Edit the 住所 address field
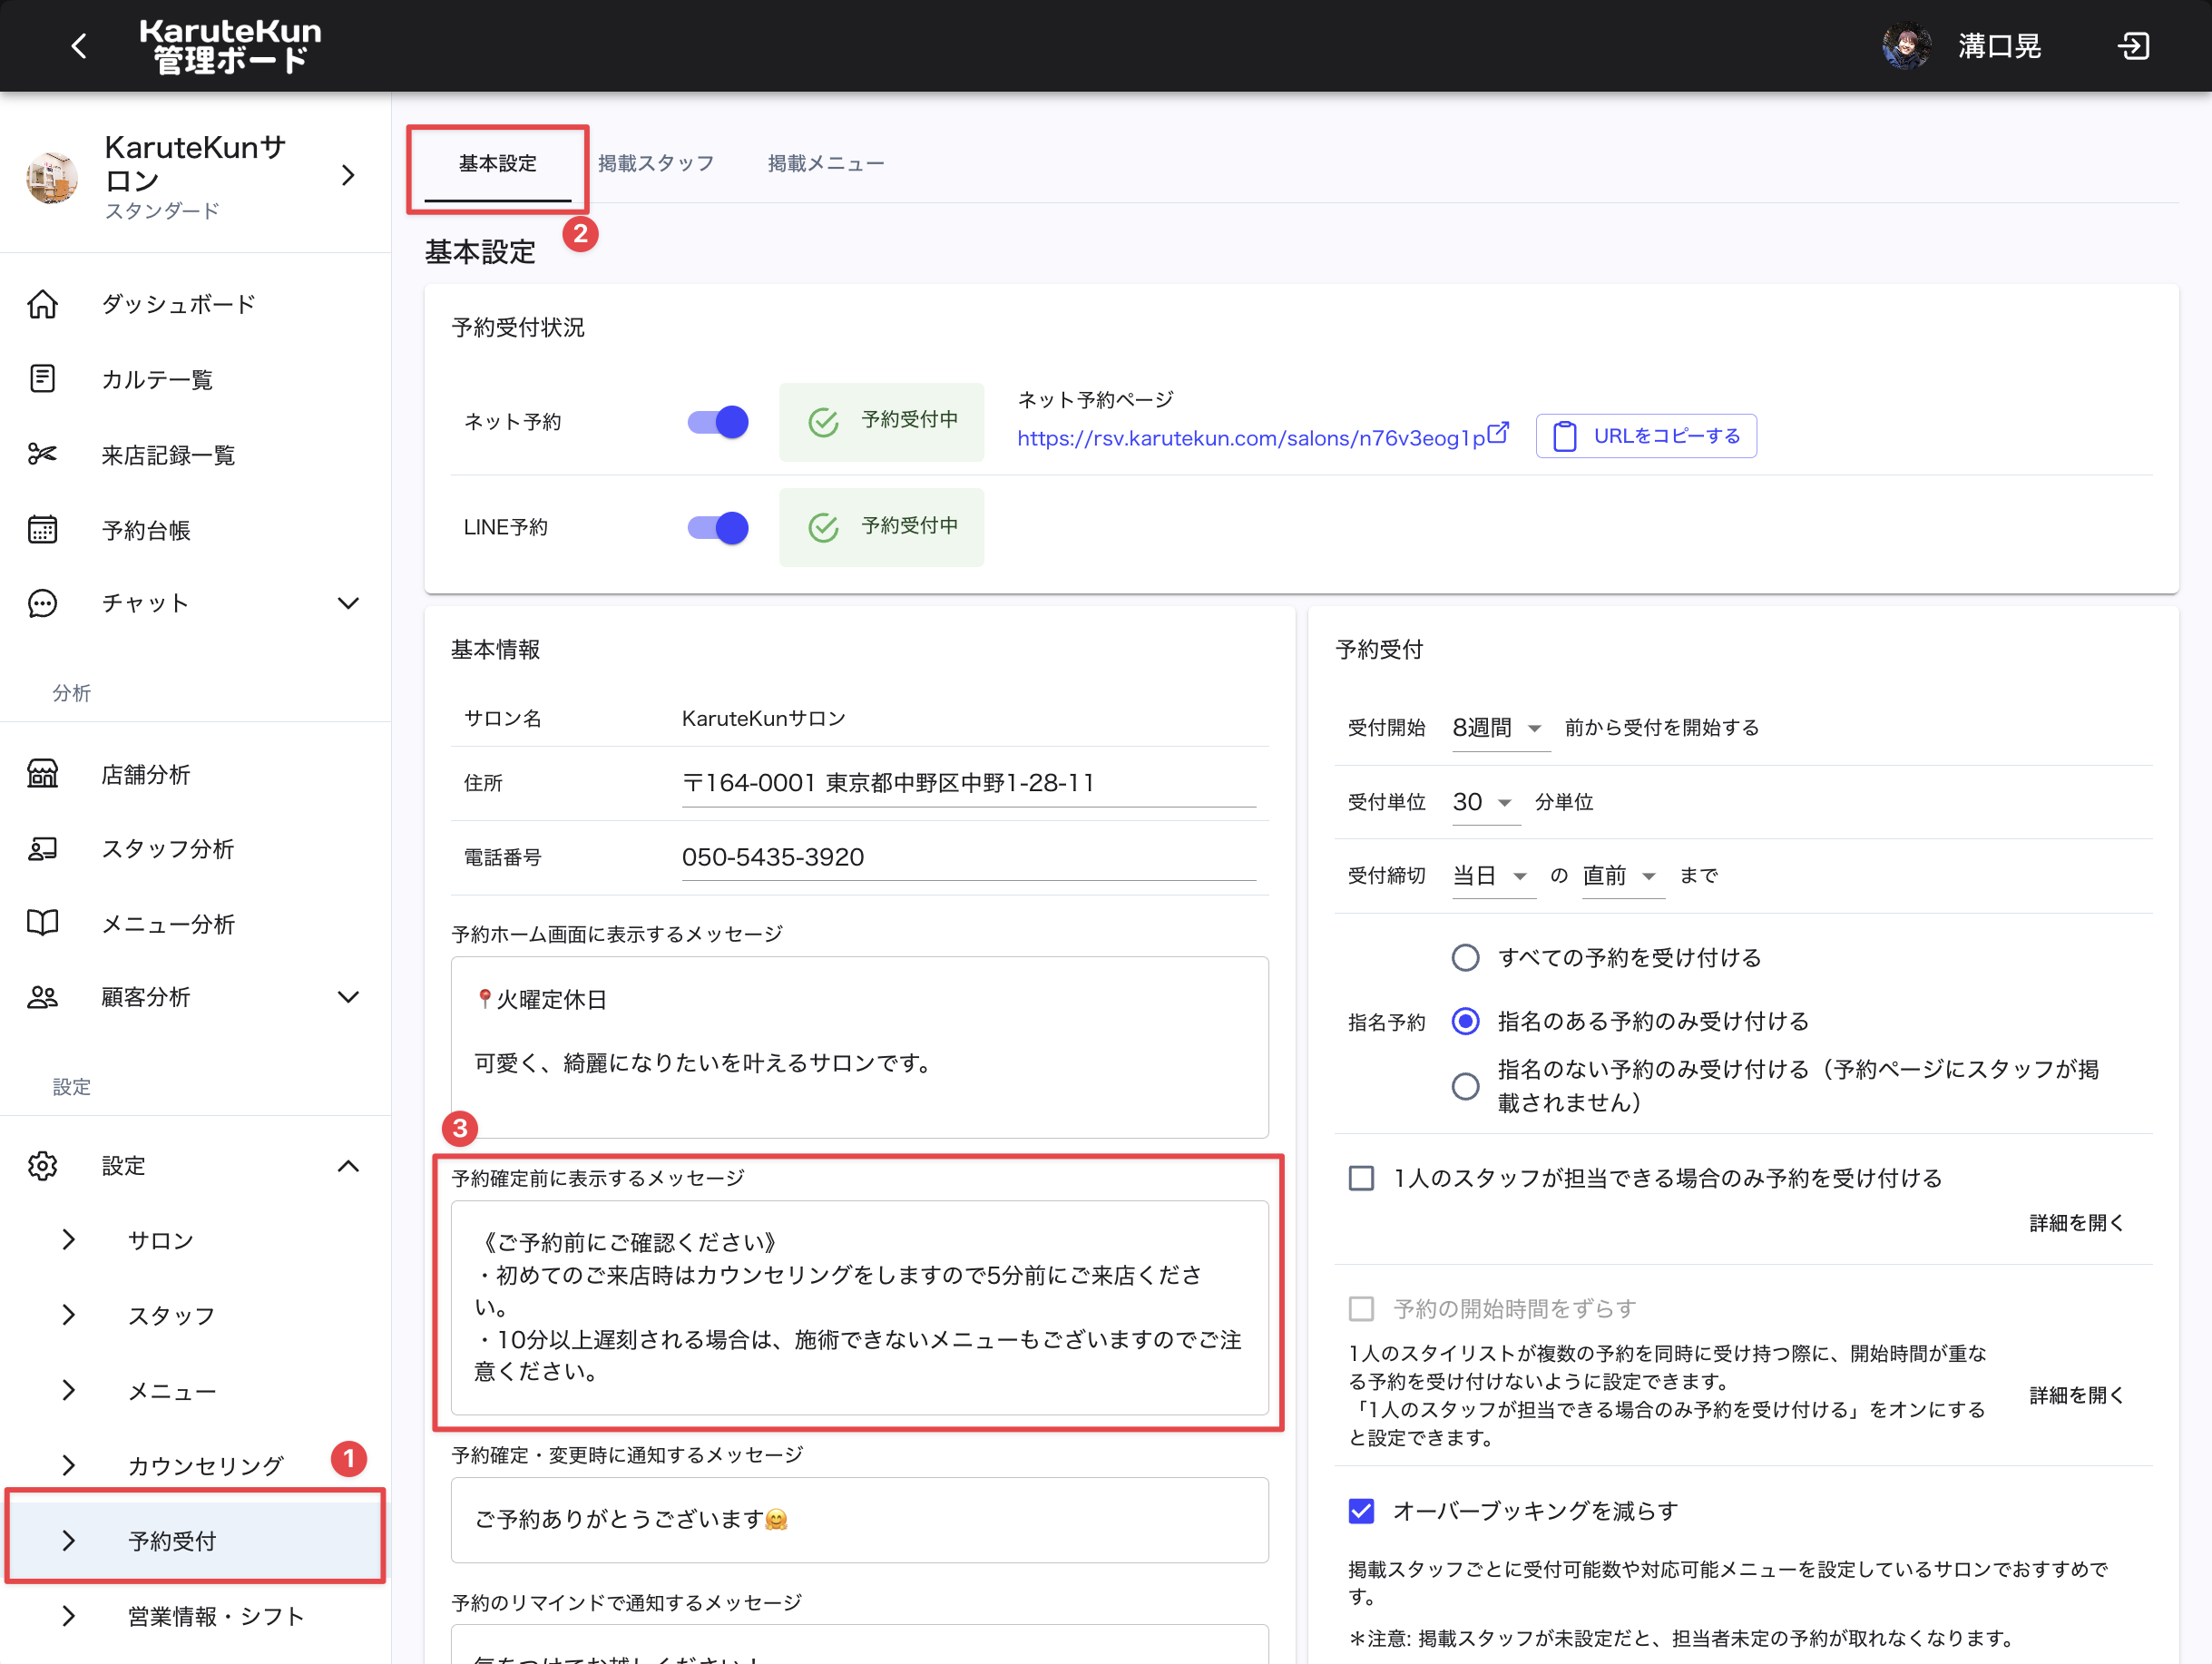 [968, 783]
